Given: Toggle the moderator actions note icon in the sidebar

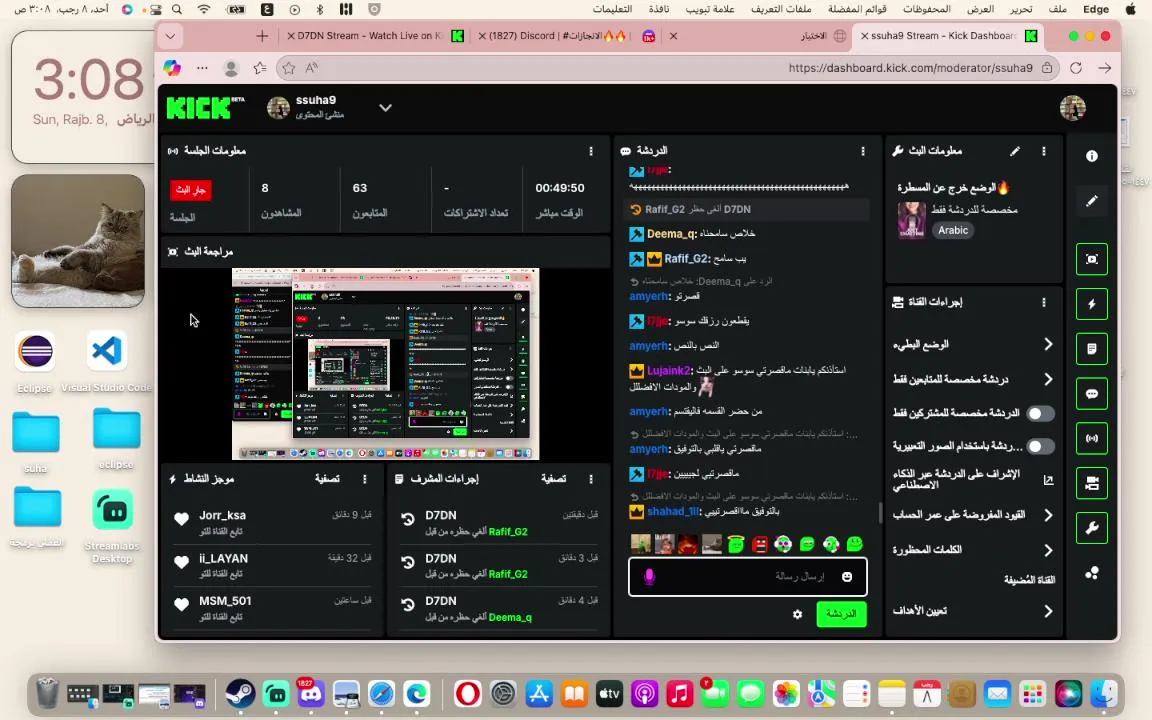Looking at the screenshot, I should pyautogui.click(x=1092, y=349).
